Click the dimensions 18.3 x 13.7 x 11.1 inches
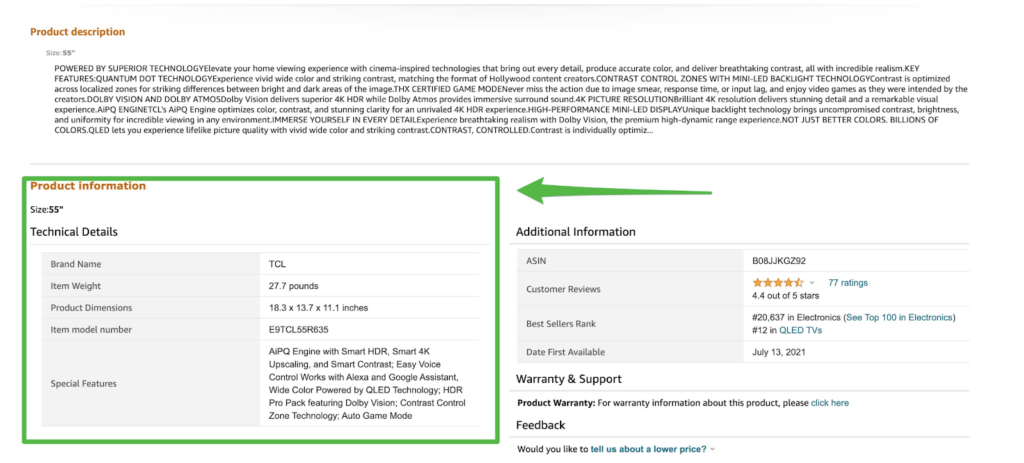The image size is (1024, 463). [x=317, y=308]
